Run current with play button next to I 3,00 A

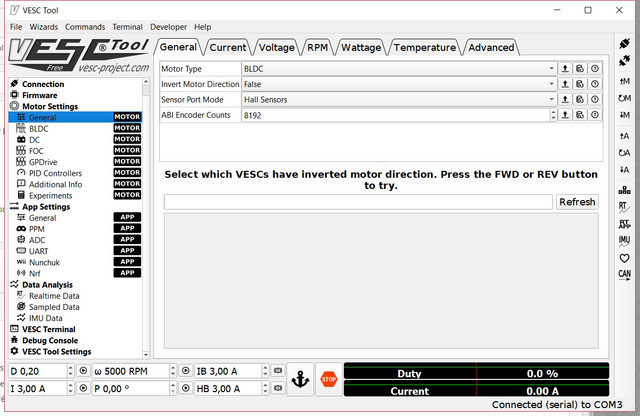point(83,388)
